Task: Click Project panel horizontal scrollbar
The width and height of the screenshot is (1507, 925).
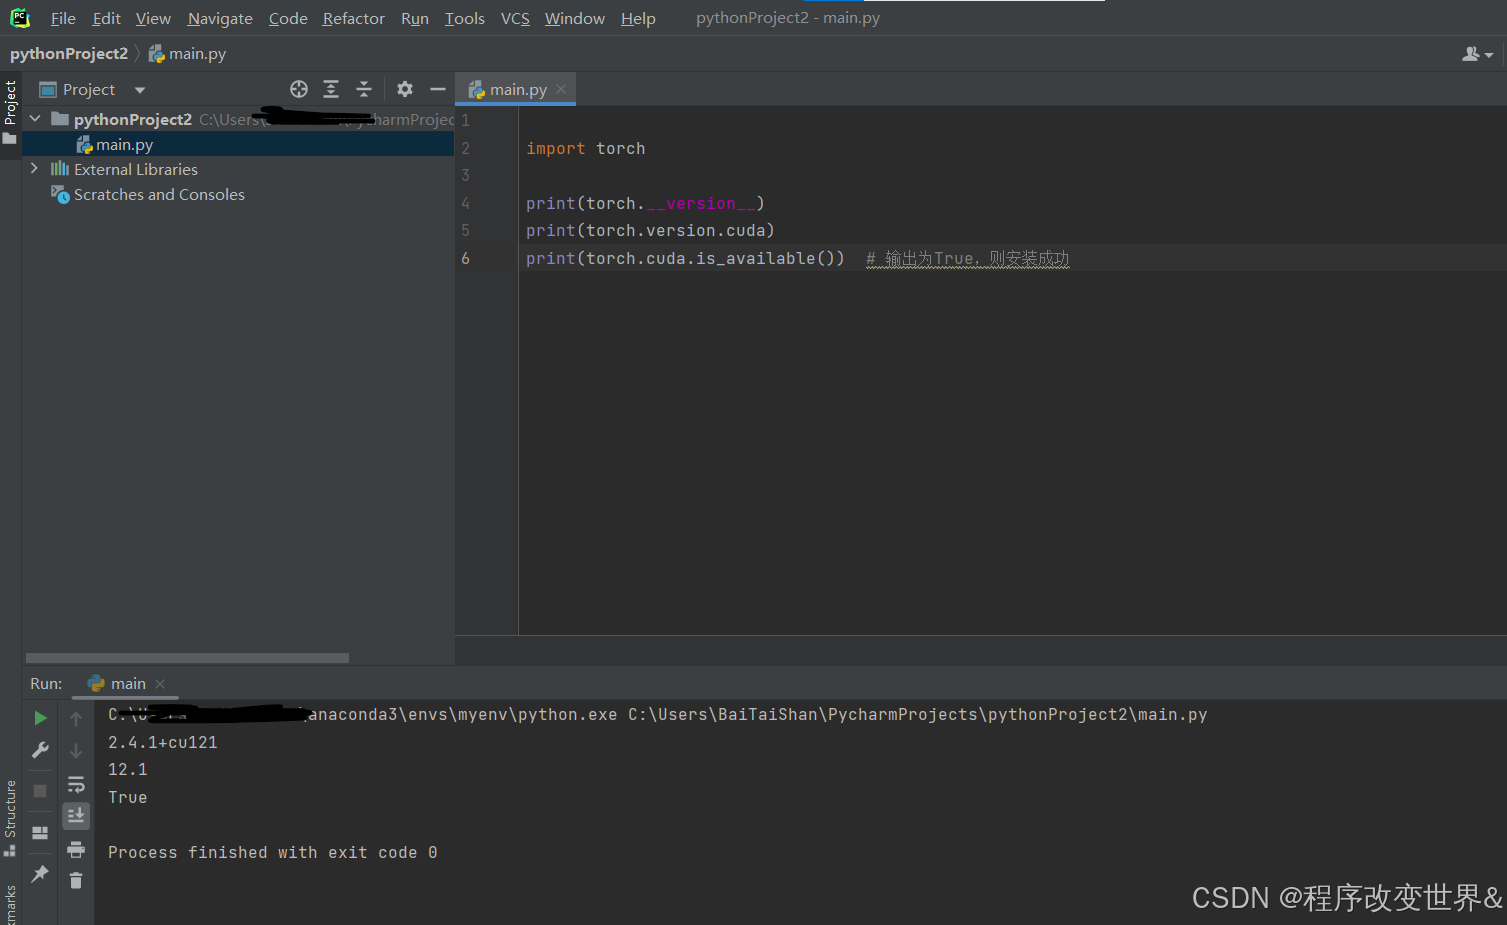Action: (187, 658)
